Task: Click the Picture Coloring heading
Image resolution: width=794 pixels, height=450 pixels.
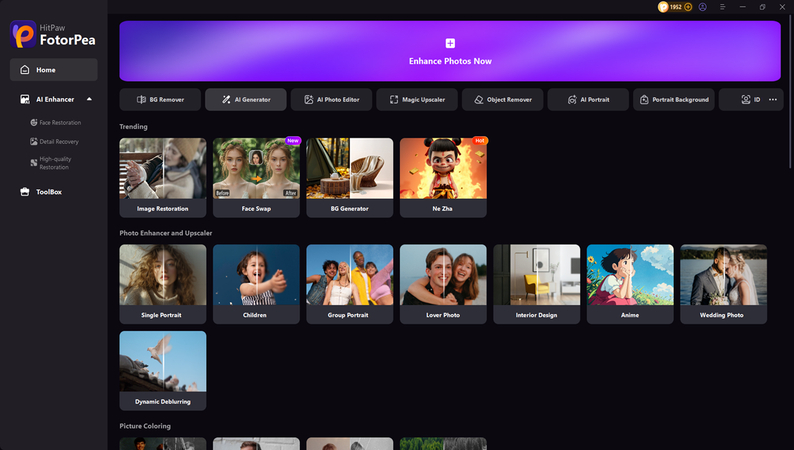Action: coord(145,426)
